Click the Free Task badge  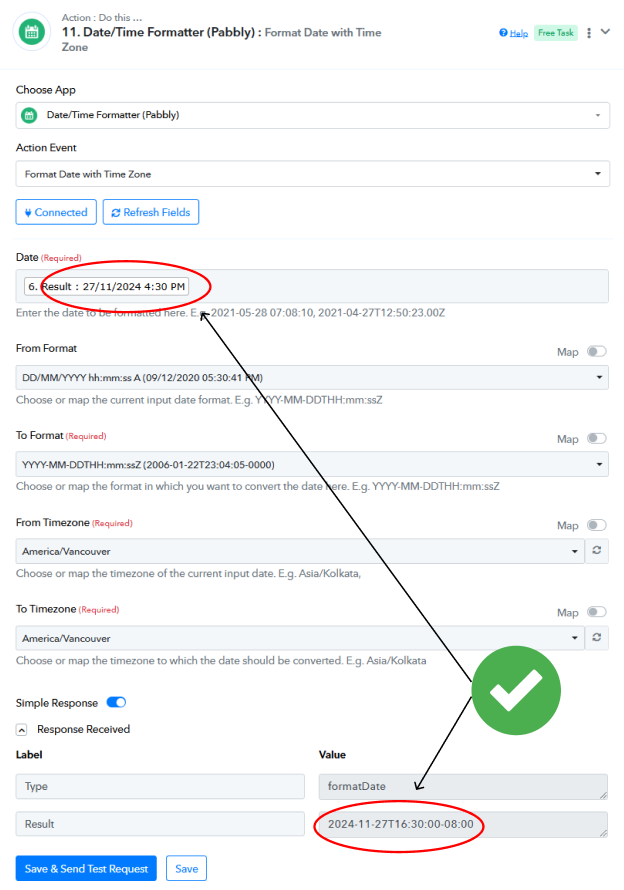coord(555,33)
